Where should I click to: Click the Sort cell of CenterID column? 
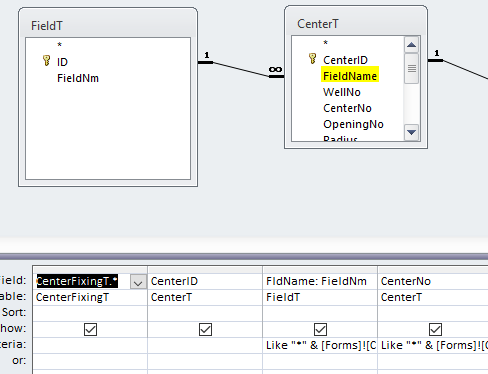click(205, 313)
